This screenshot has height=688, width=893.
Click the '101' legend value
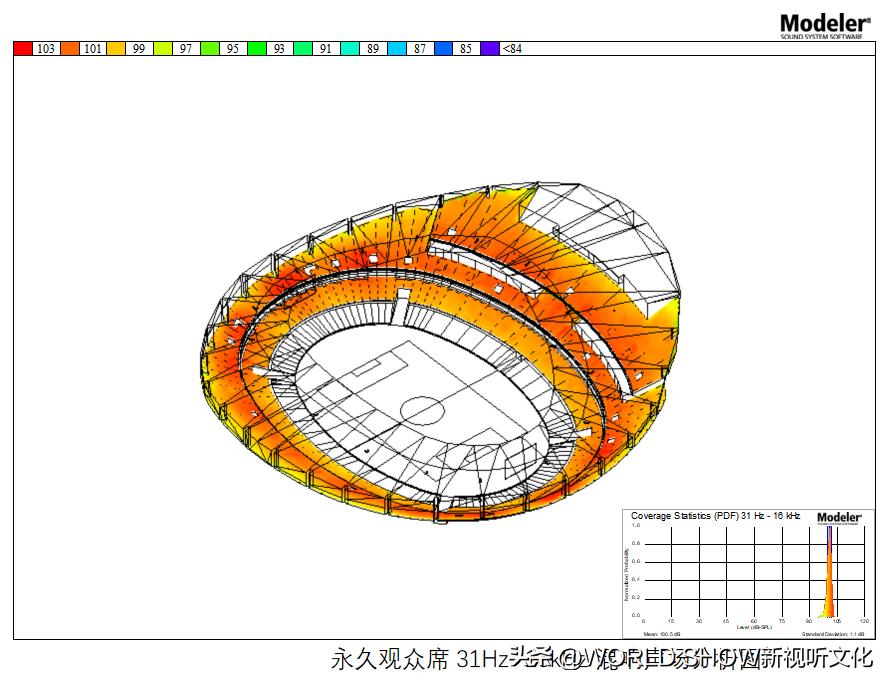[x=93, y=49]
